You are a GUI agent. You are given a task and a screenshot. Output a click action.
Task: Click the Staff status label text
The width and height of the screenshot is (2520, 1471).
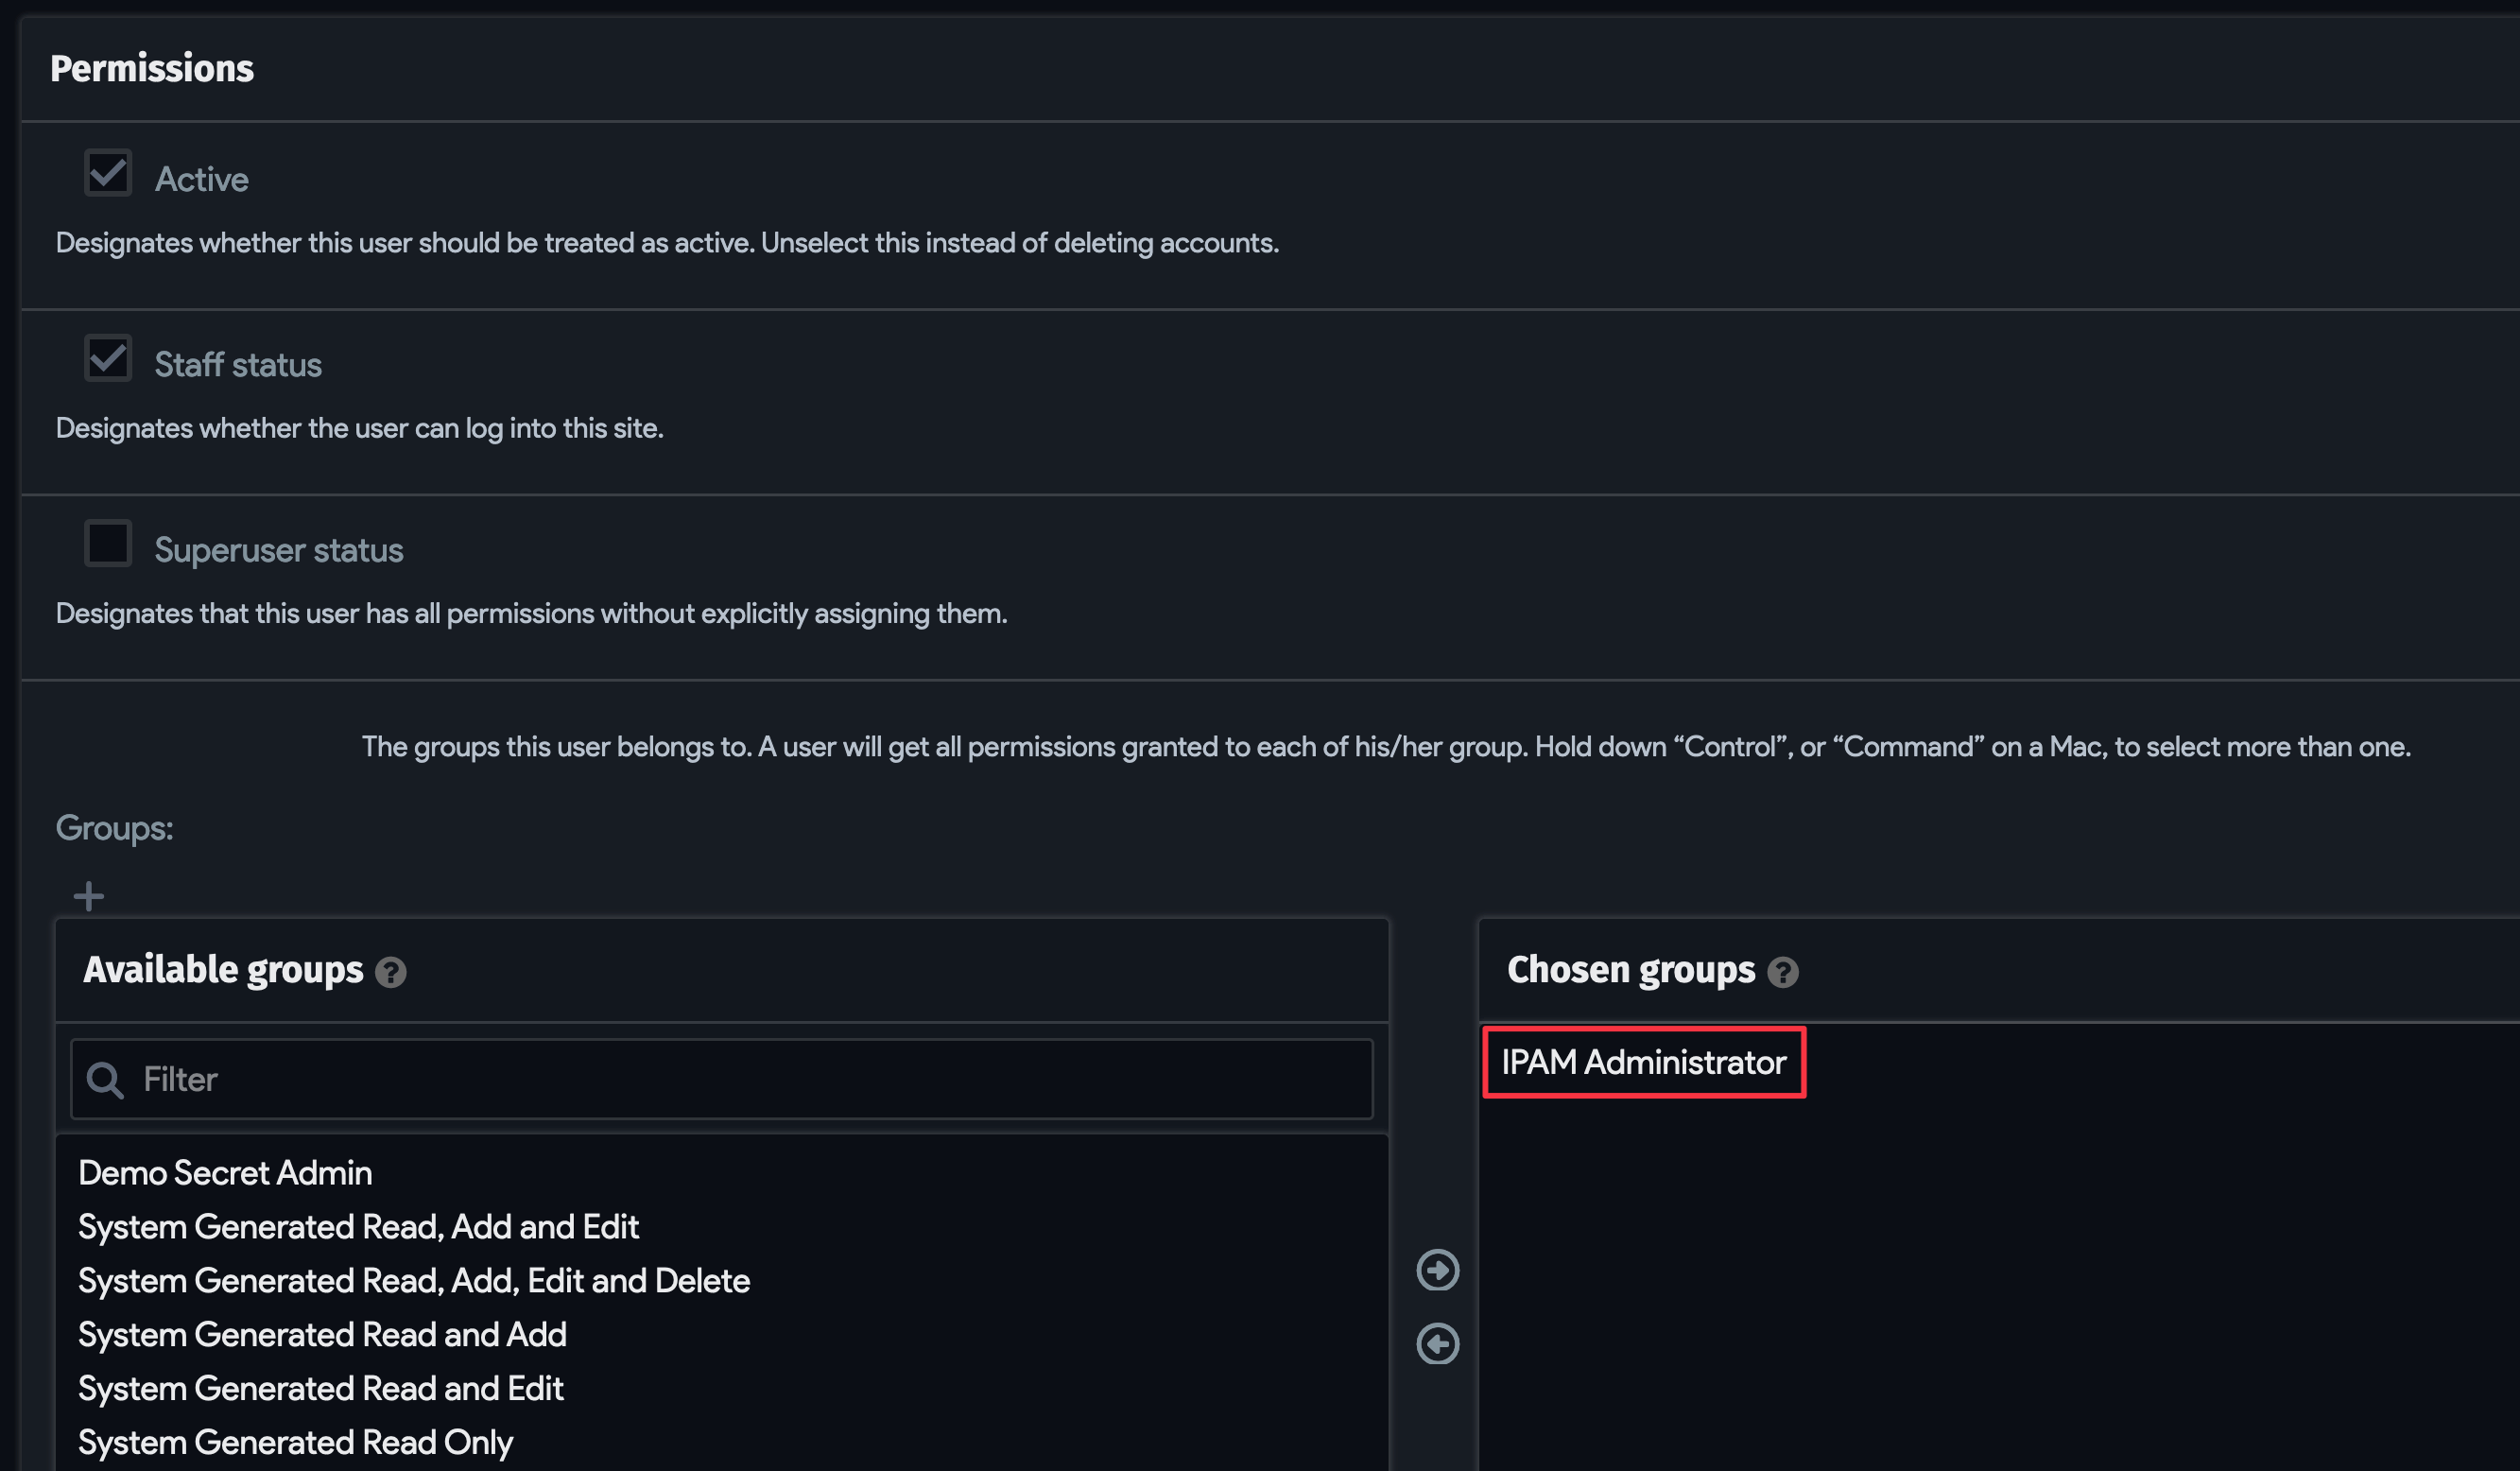click(238, 363)
